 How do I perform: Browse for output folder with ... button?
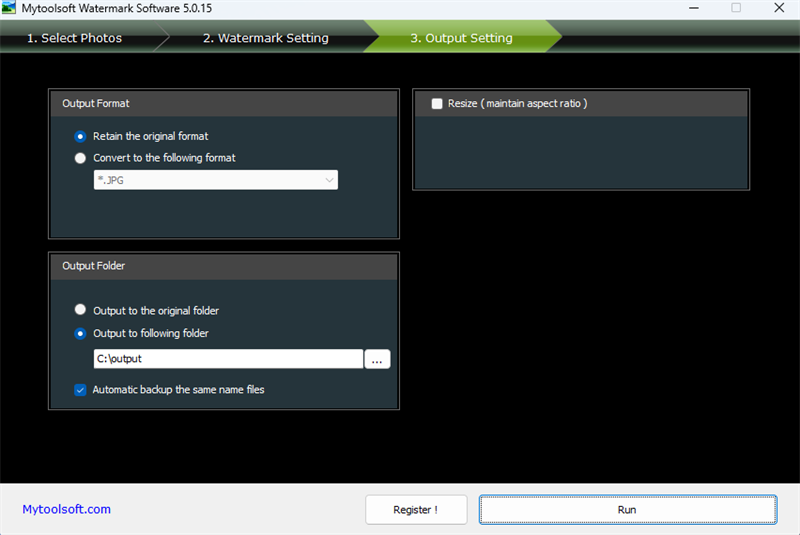click(377, 359)
